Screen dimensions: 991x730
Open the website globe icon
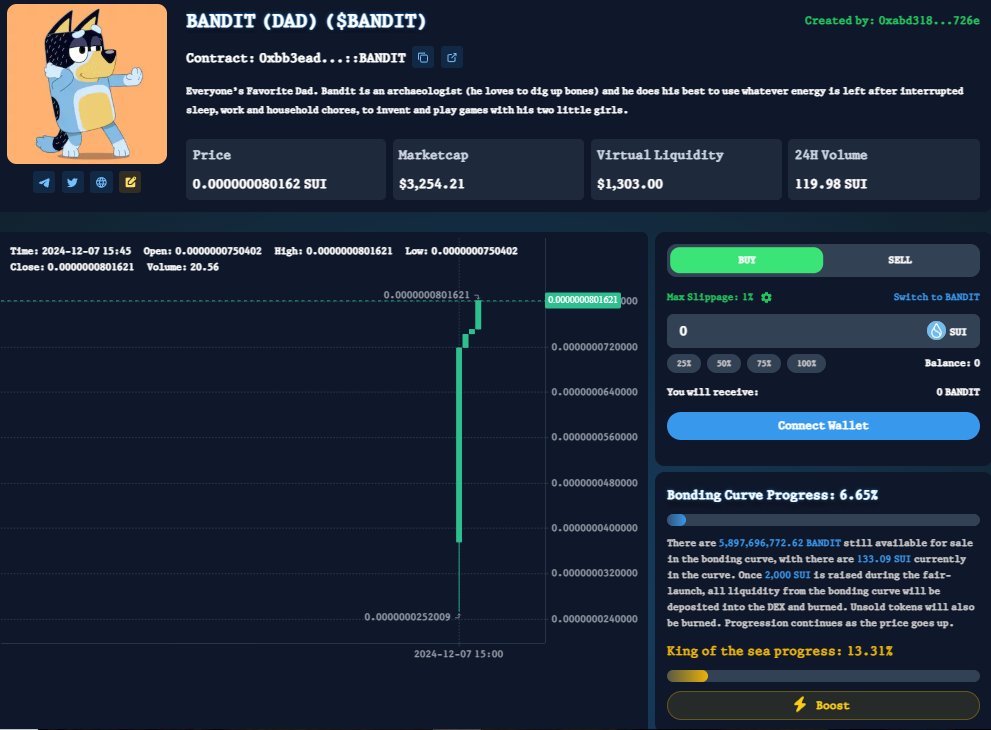point(101,183)
